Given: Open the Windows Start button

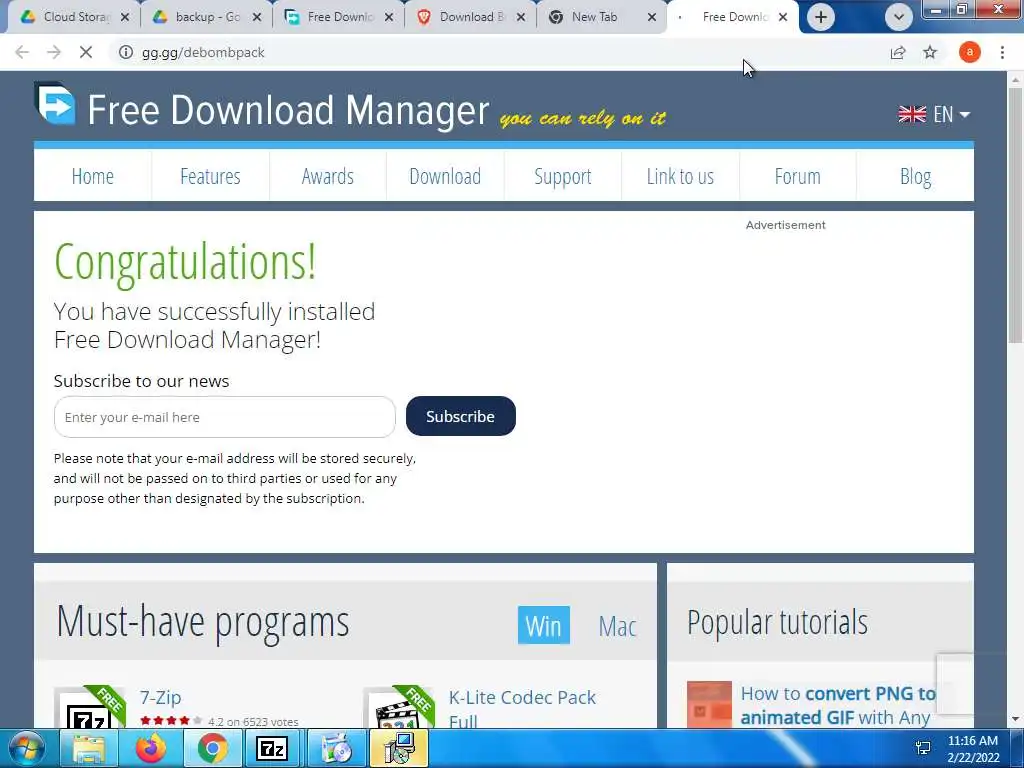Looking at the screenshot, I should click(x=26, y=748).
